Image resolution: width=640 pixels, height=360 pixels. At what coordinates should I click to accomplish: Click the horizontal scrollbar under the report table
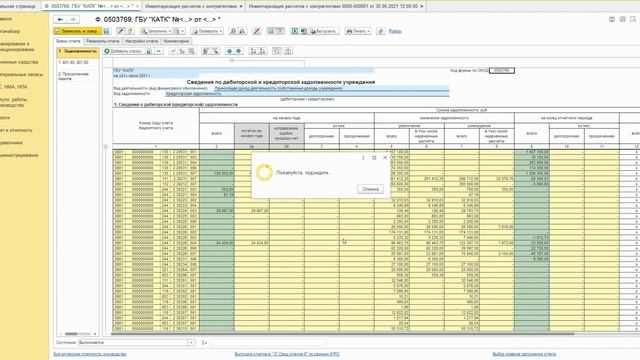click(x=342, y=334)
